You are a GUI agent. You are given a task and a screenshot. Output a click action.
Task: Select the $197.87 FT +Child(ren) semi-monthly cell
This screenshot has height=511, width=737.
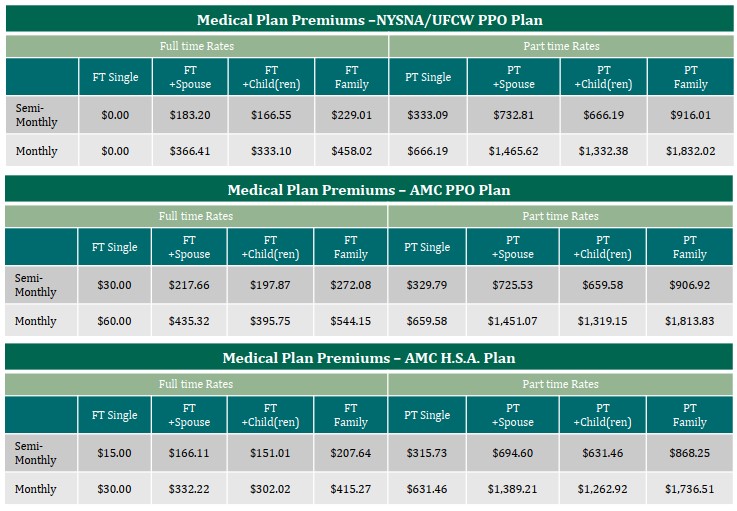coord(271,285)
